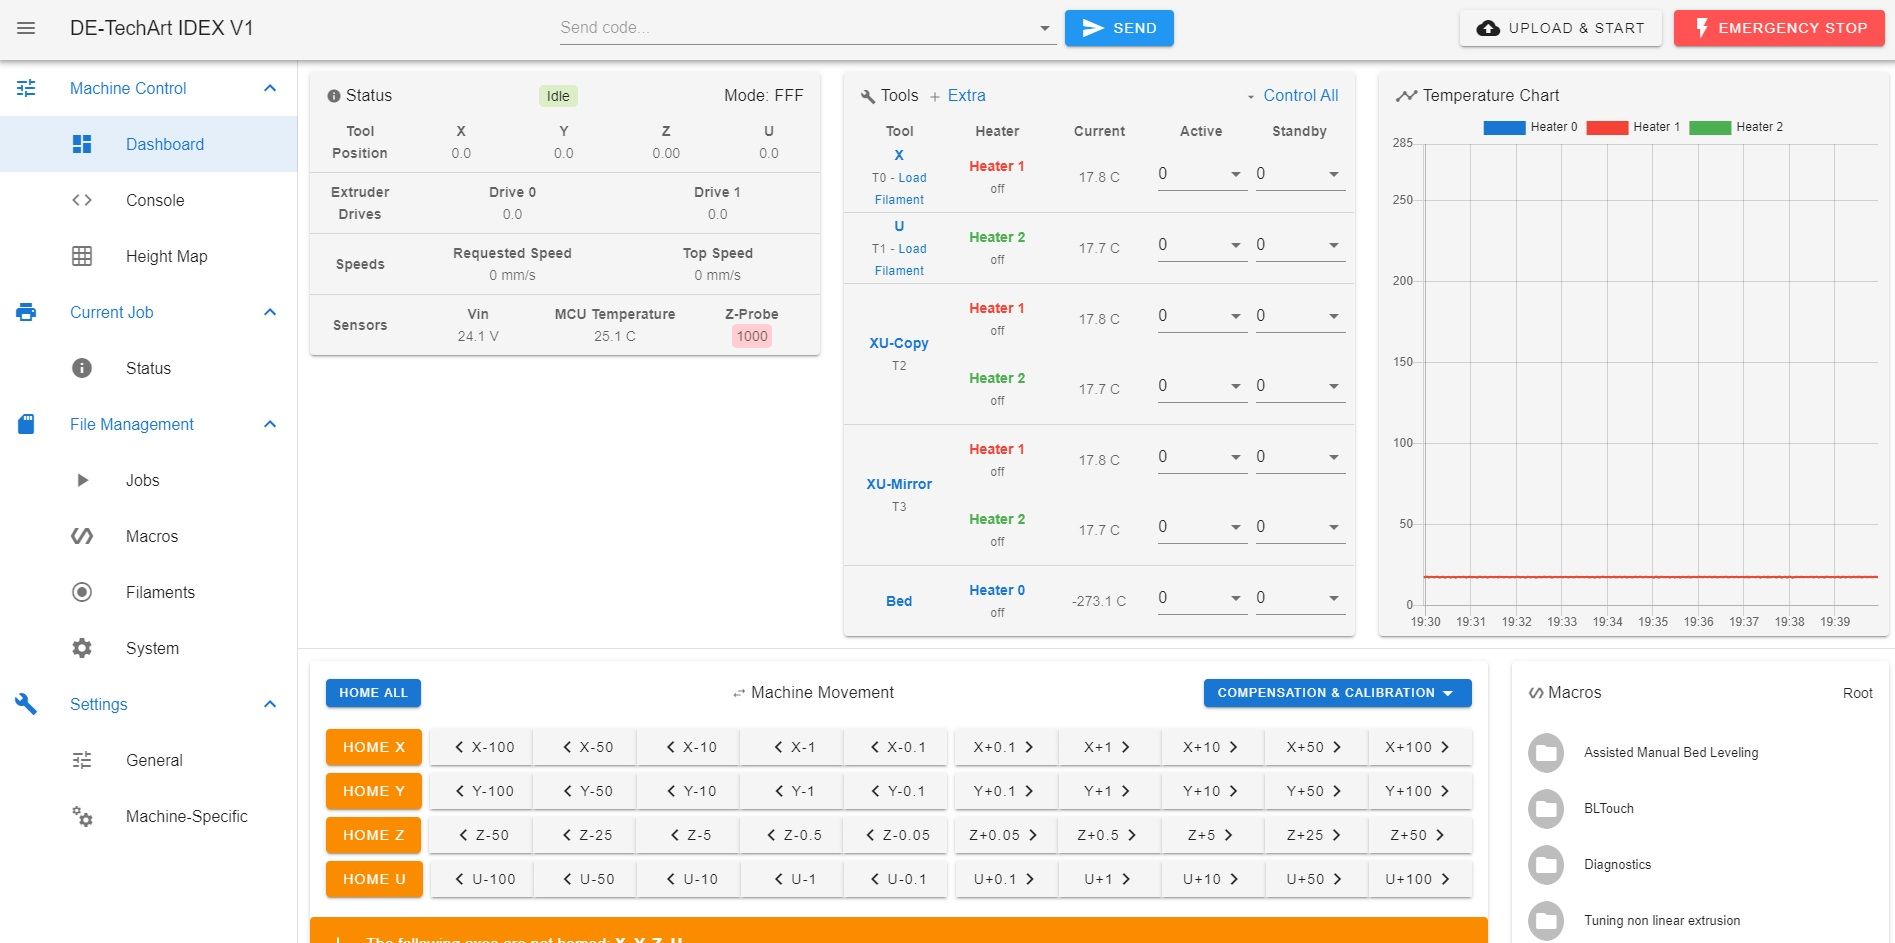Click the File Management SD card icon

(x=26, y=424)
